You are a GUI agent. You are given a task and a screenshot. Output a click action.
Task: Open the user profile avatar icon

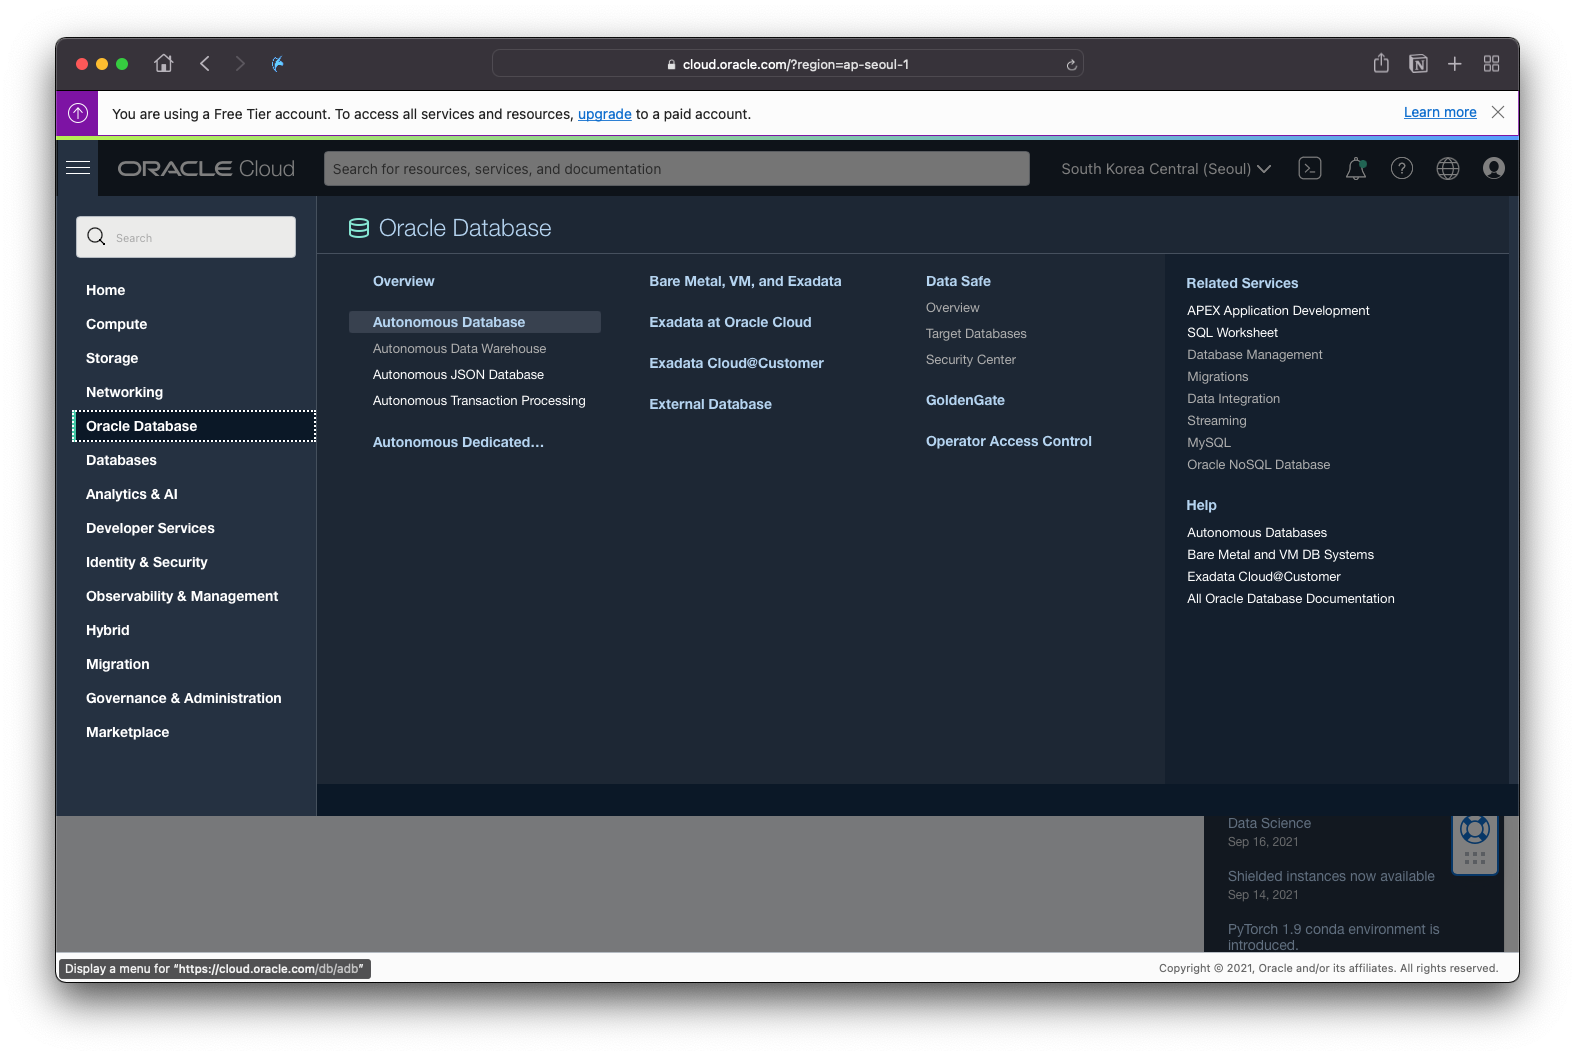tap(1494, 168)
